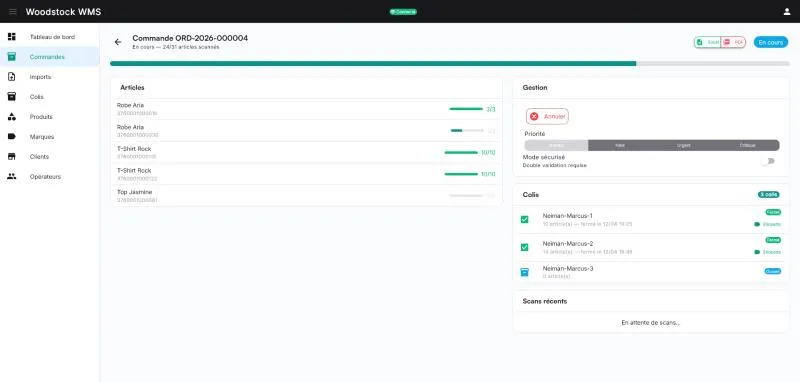The image size is (800, 382).
Task: Set priority to Urgent
Action: 683,145
